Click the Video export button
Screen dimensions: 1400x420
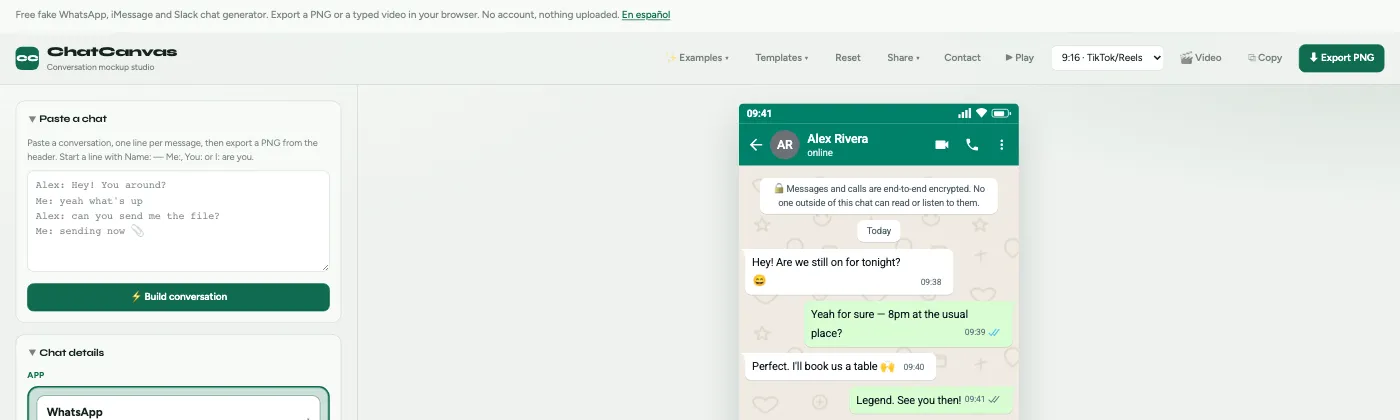(x=1201, y=58)
